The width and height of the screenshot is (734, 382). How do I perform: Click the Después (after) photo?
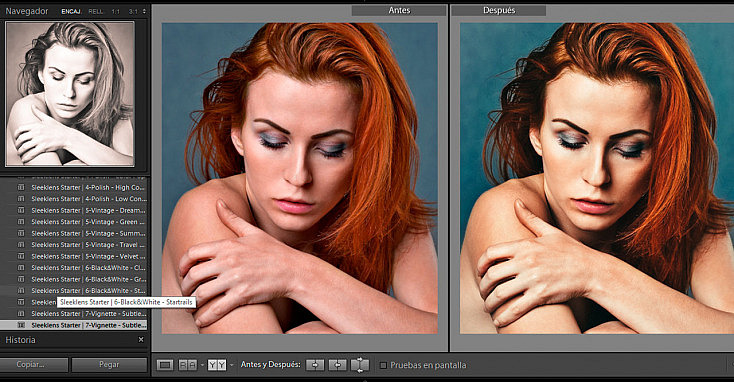(x=597, y=178)
